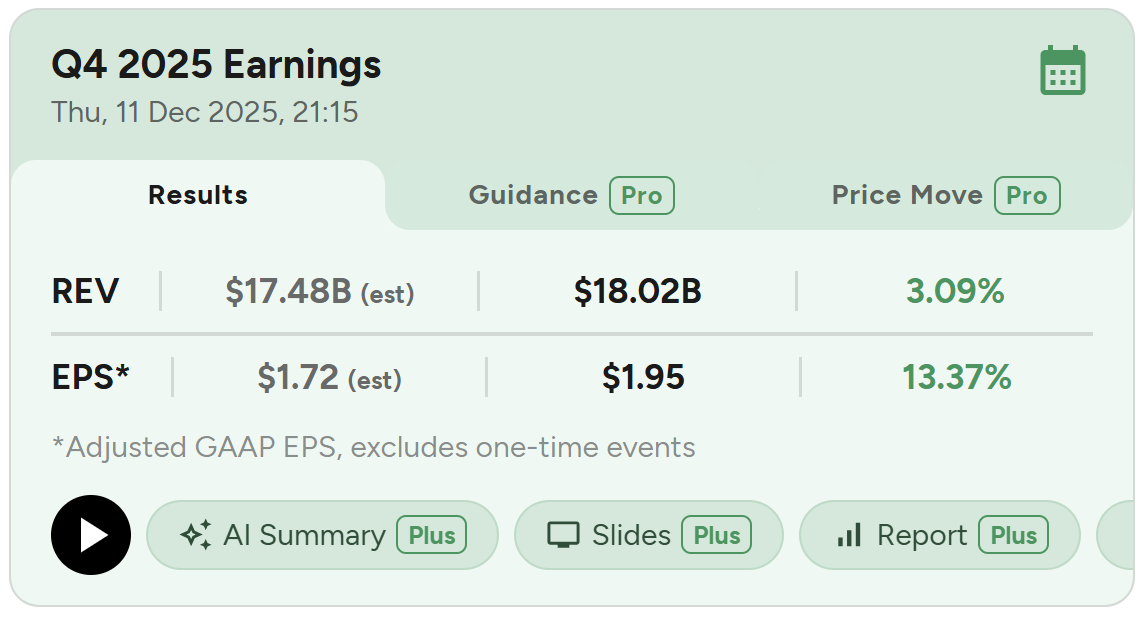
Task: Click the Plus badge on Report
Action: coord(1014,535)
